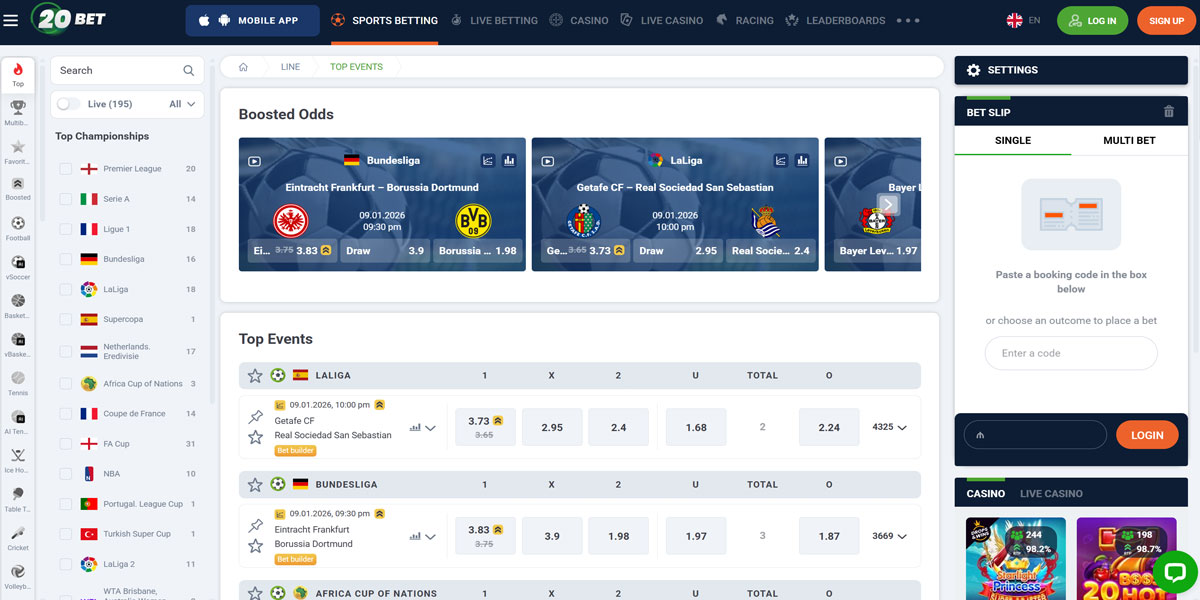Expand the All filter dropdown

pos(182,103)
